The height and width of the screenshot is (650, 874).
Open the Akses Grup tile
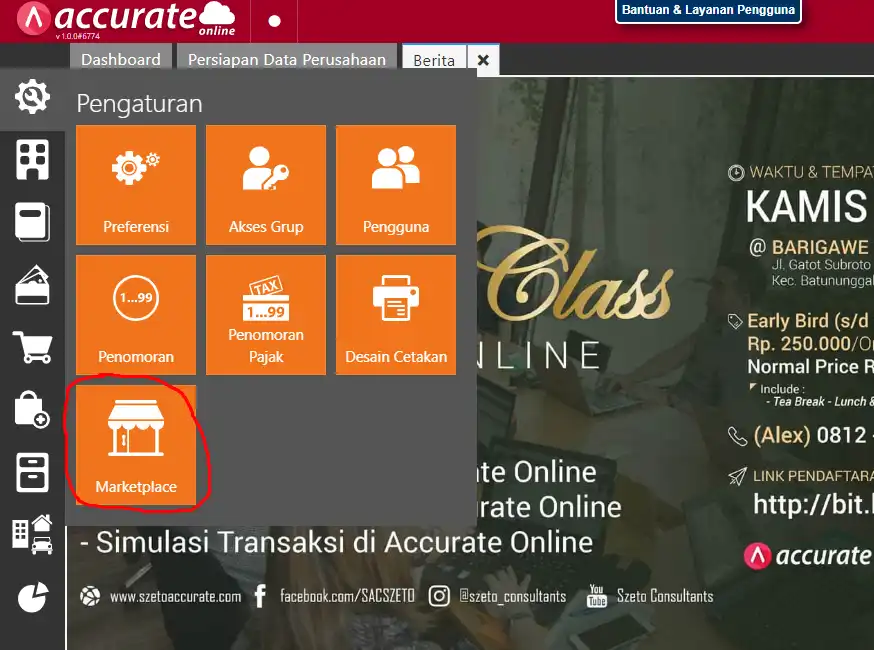[266, 185]
